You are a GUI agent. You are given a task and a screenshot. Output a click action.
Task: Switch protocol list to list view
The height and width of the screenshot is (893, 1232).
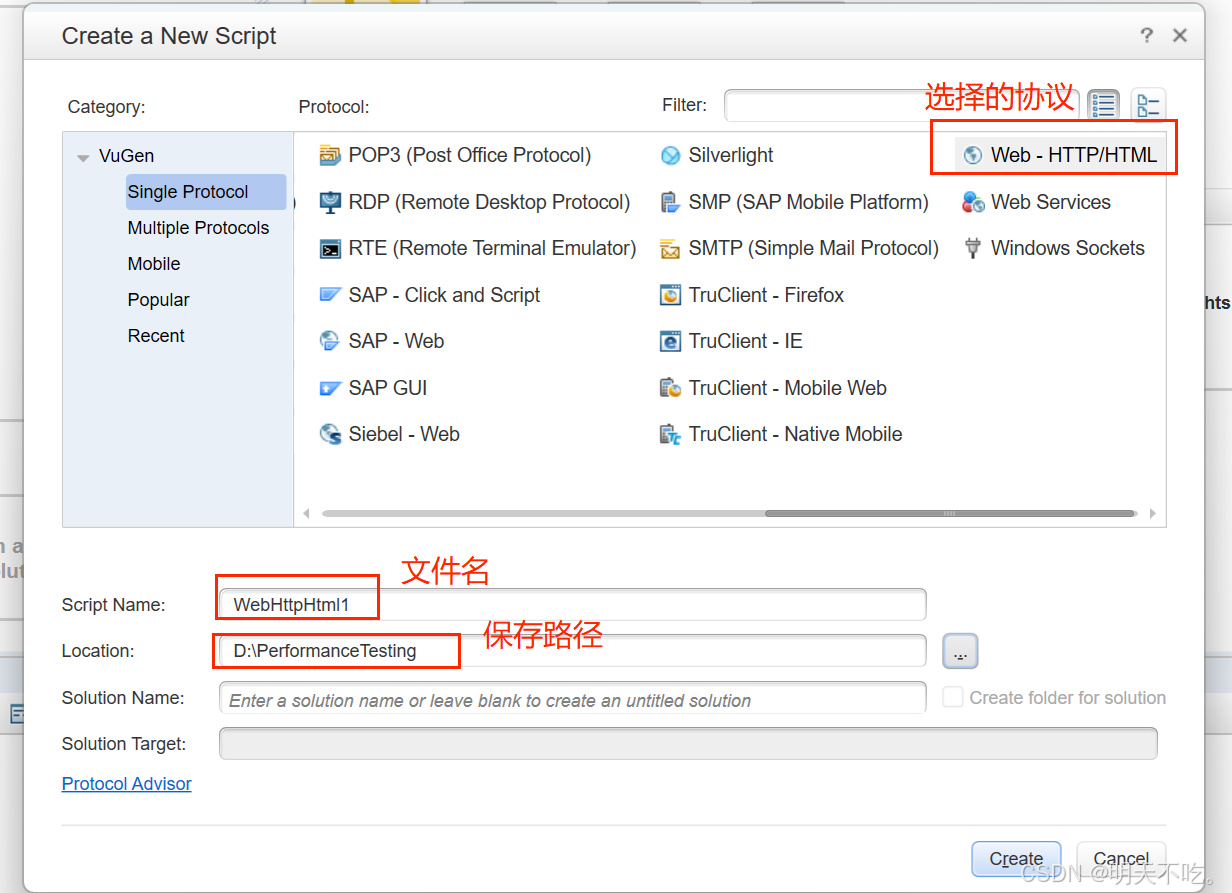(1104, 104)
